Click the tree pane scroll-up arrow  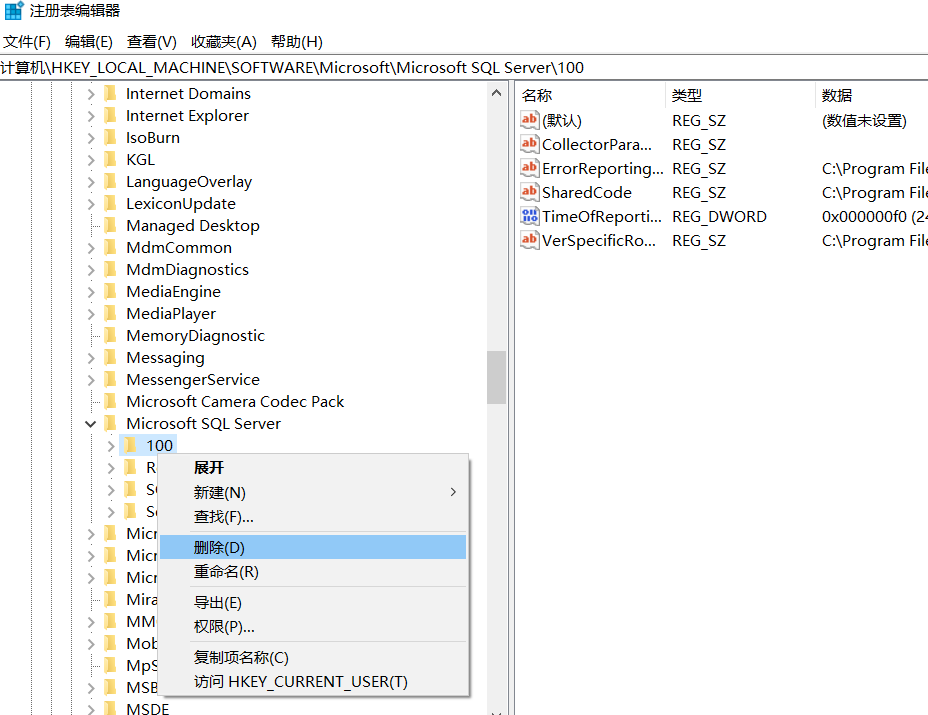pos(497,93)
